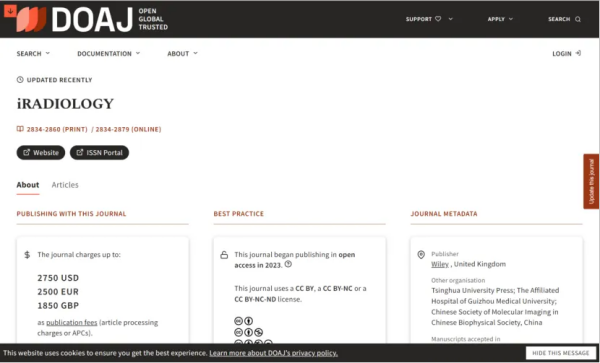
Task: Open the journal Website button
Action: click(x=41, y=153)
